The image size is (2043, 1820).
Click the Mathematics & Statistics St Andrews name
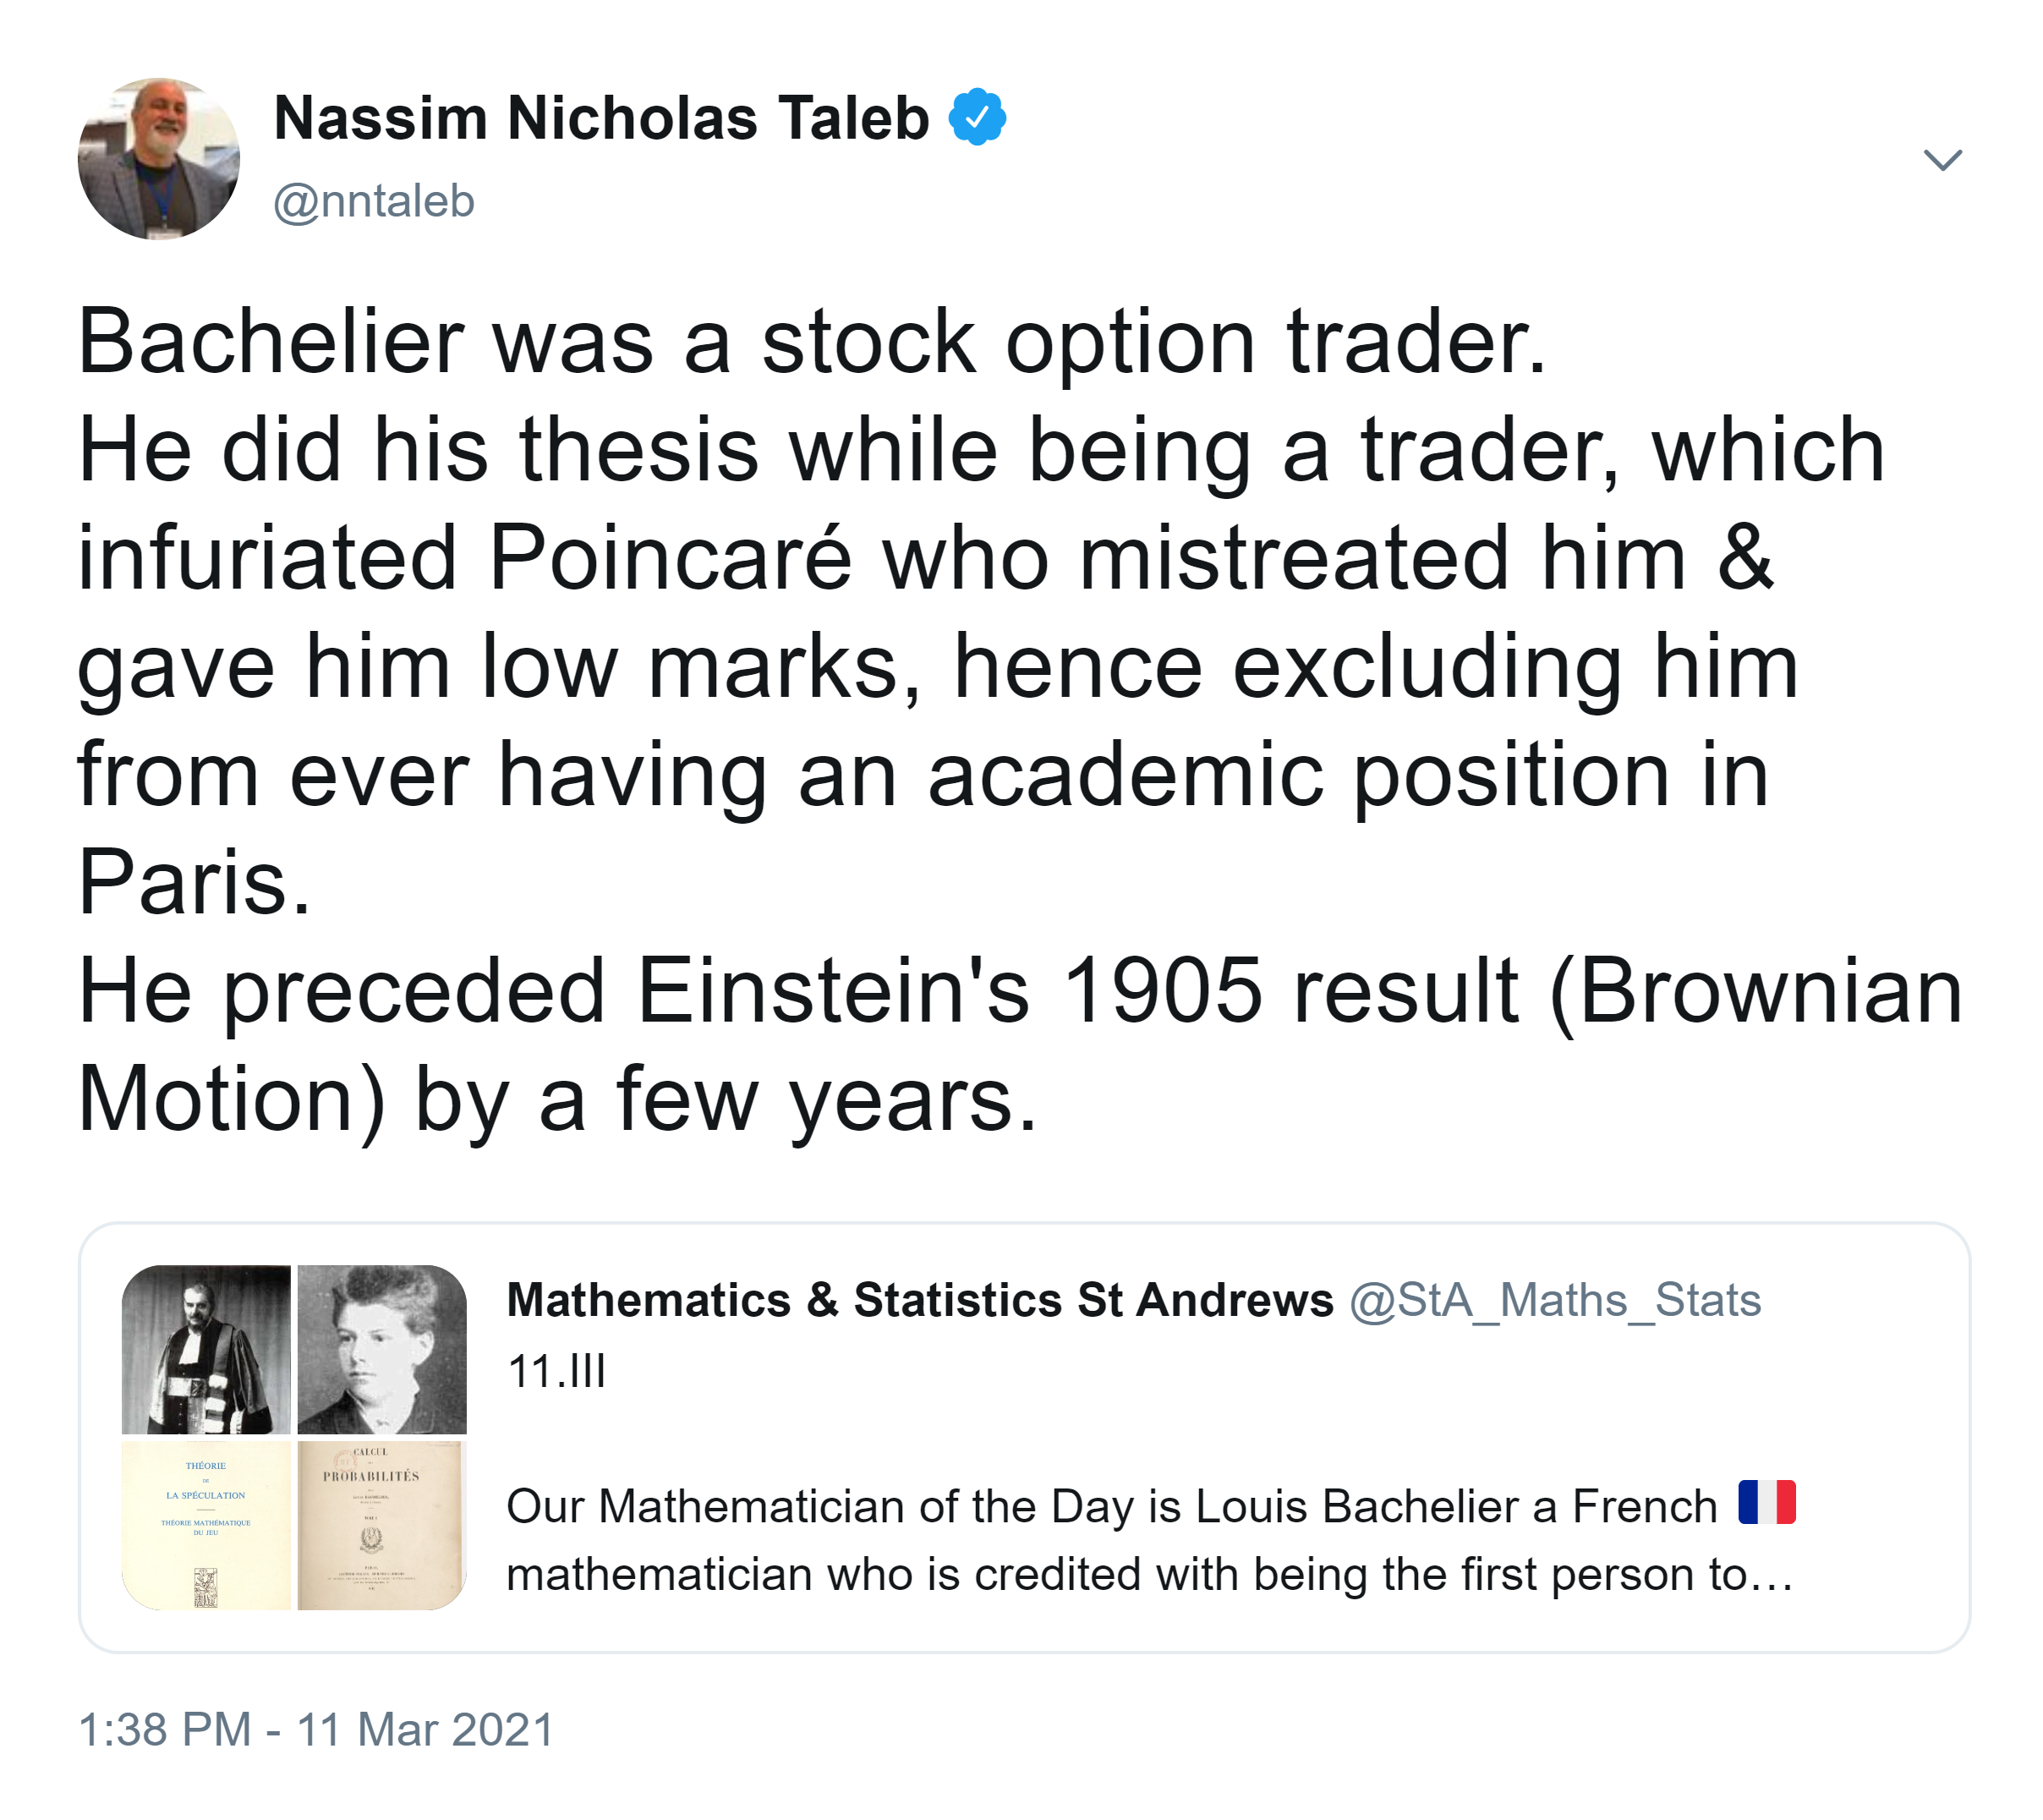click(919, 1300)
